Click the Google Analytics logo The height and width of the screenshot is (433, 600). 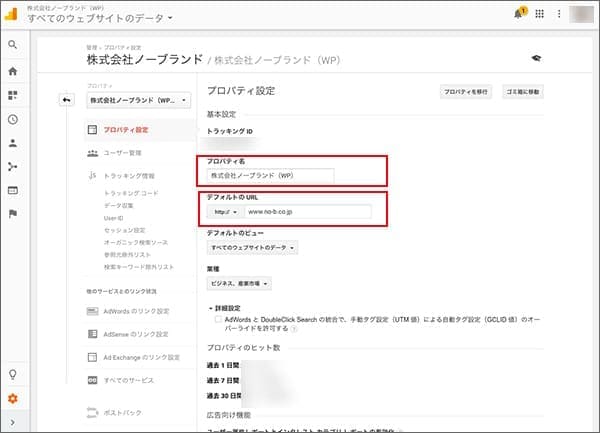pyautogui.click(x=11, y=13)
